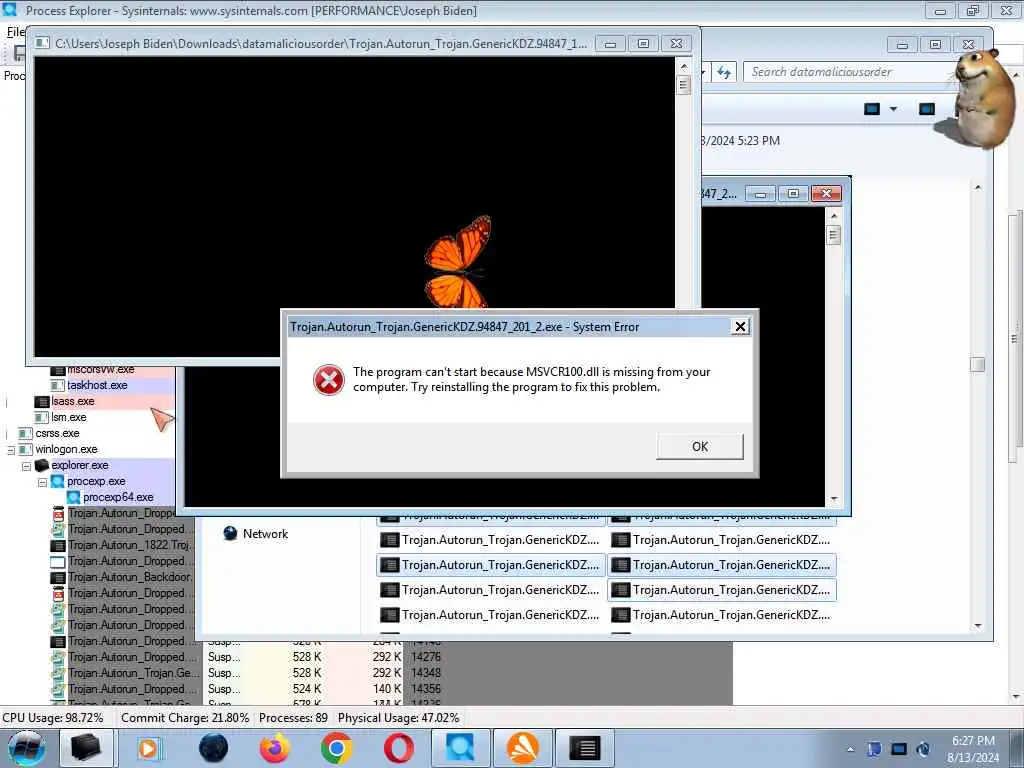Launch Google Chrome from the taskbar
Screen dimensions: 1024x768
click(336, 748)
